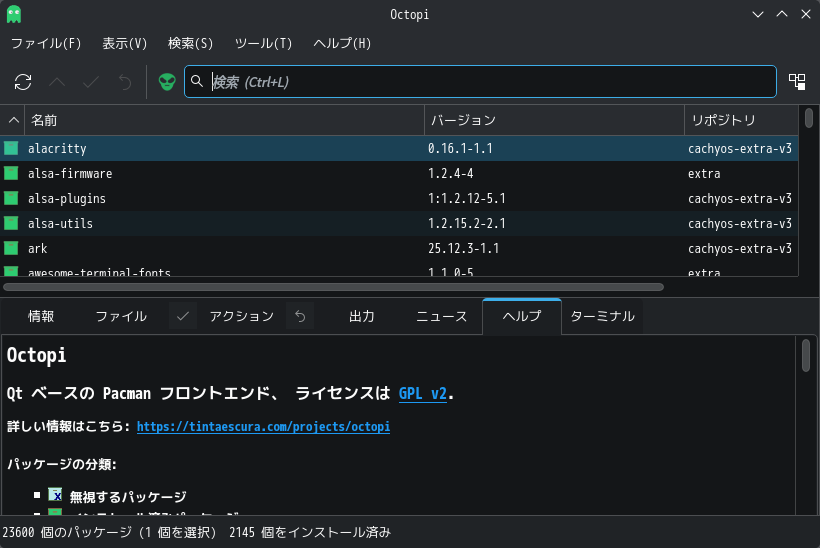The image size is (820, 548).
Task: Focus the 検索 (Ctrl+L) search field
Action: (x=480, y=82)
